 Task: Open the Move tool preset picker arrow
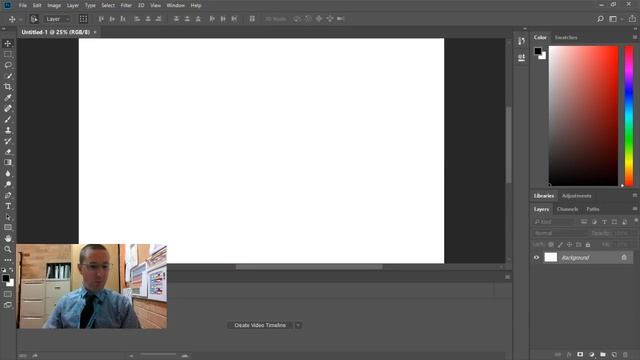(x=21, y=19)
